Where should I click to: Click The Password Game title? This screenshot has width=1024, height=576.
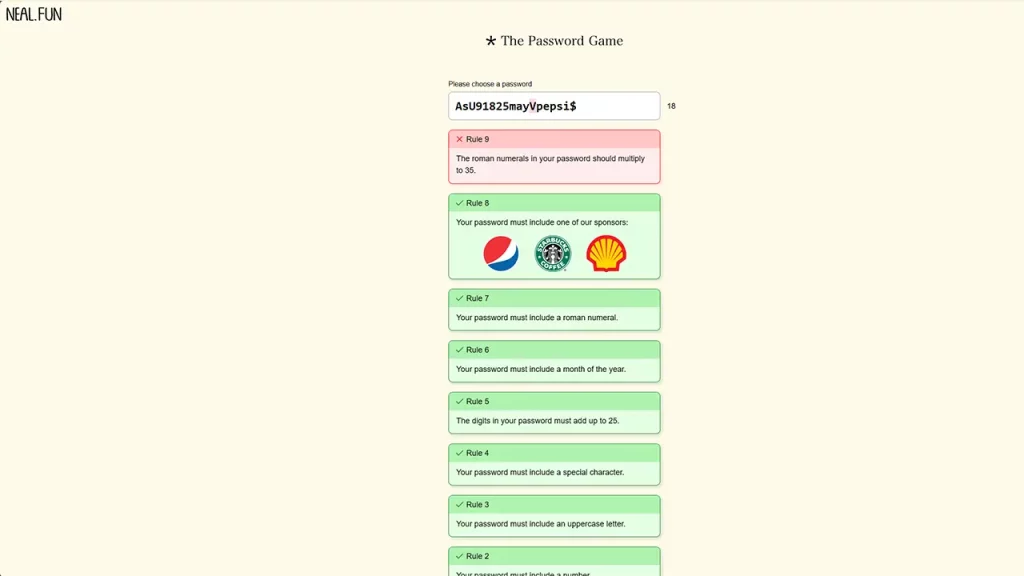tap(561, 41)
